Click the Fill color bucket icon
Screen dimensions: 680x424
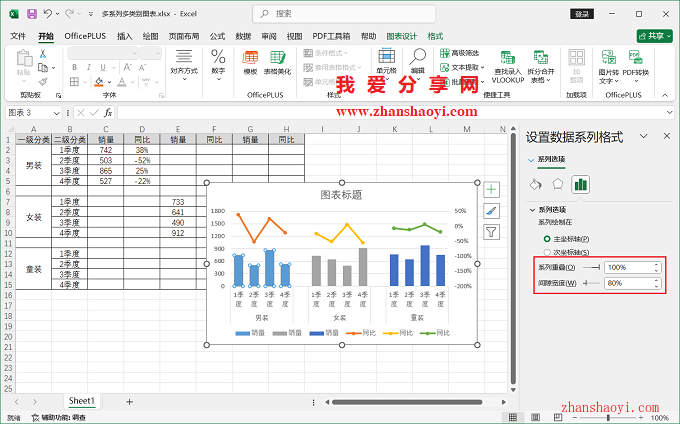click(99, 82)
